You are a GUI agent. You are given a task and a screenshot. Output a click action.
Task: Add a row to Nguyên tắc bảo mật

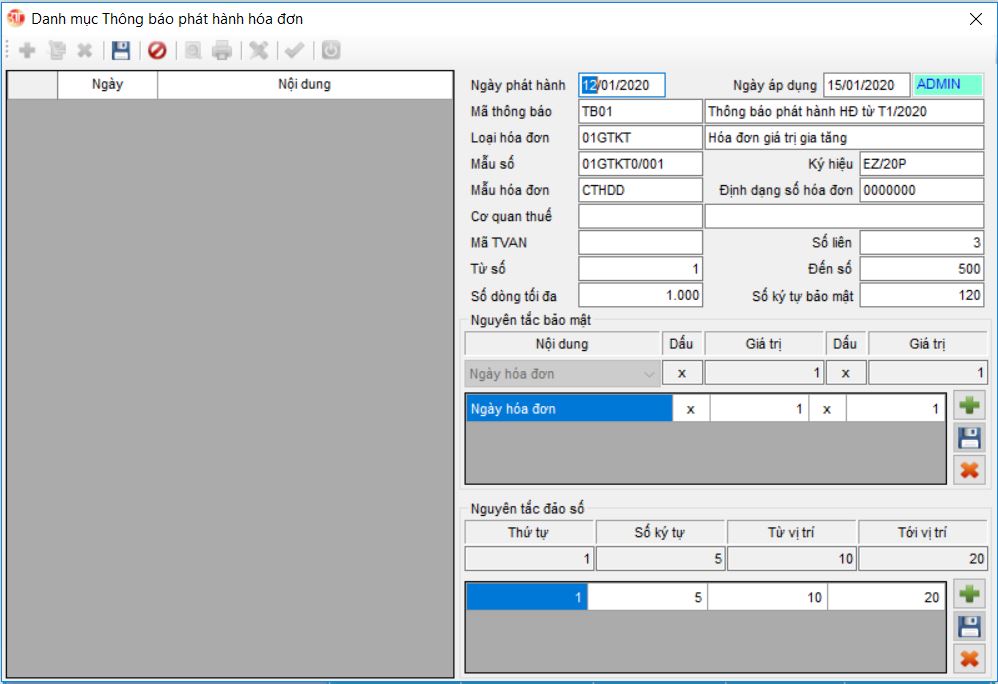969,405
